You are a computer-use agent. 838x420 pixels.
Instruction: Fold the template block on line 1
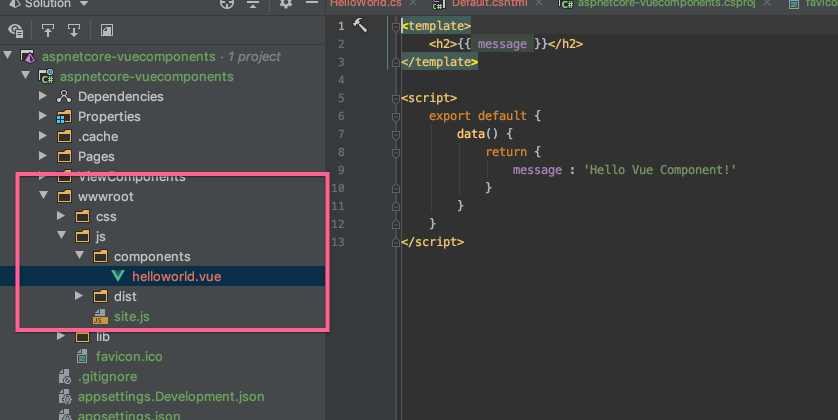coord(395,26)
